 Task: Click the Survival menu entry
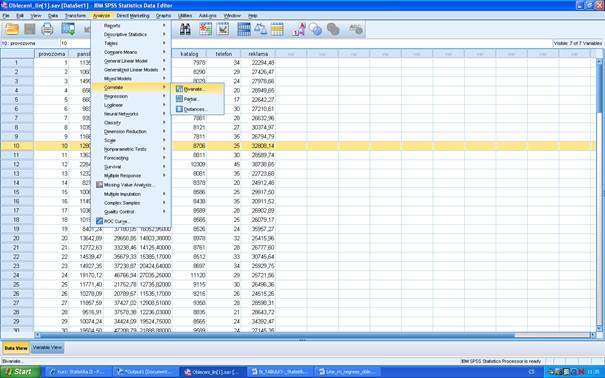[131, 167]
